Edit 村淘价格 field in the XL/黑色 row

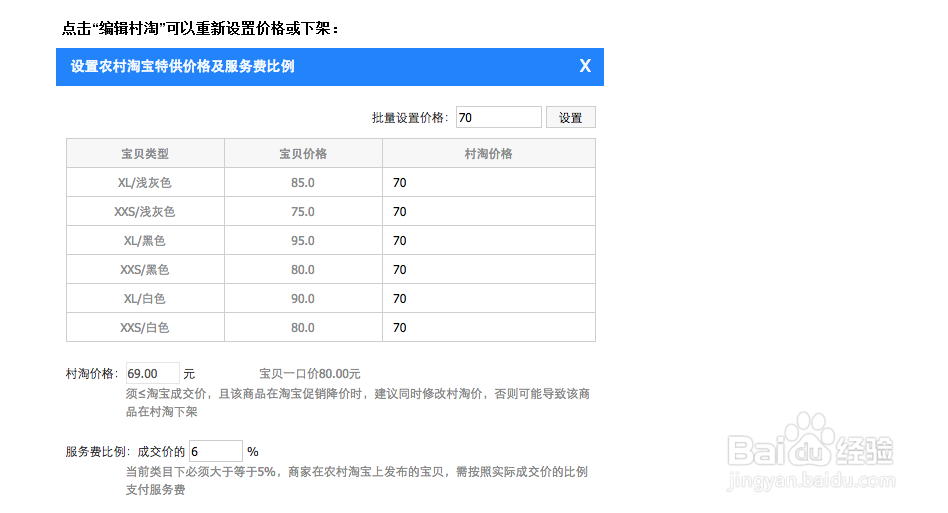pos(489,240)
